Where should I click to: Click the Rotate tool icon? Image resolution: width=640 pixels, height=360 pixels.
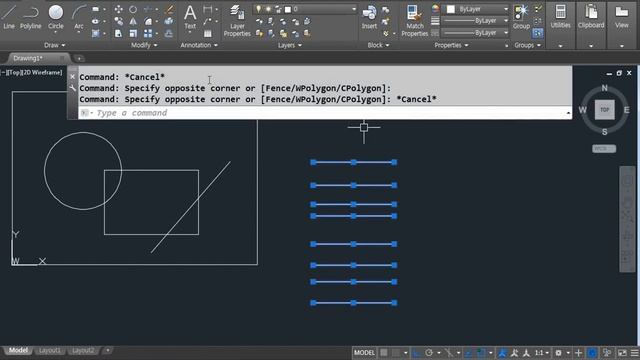pos(133,9)
